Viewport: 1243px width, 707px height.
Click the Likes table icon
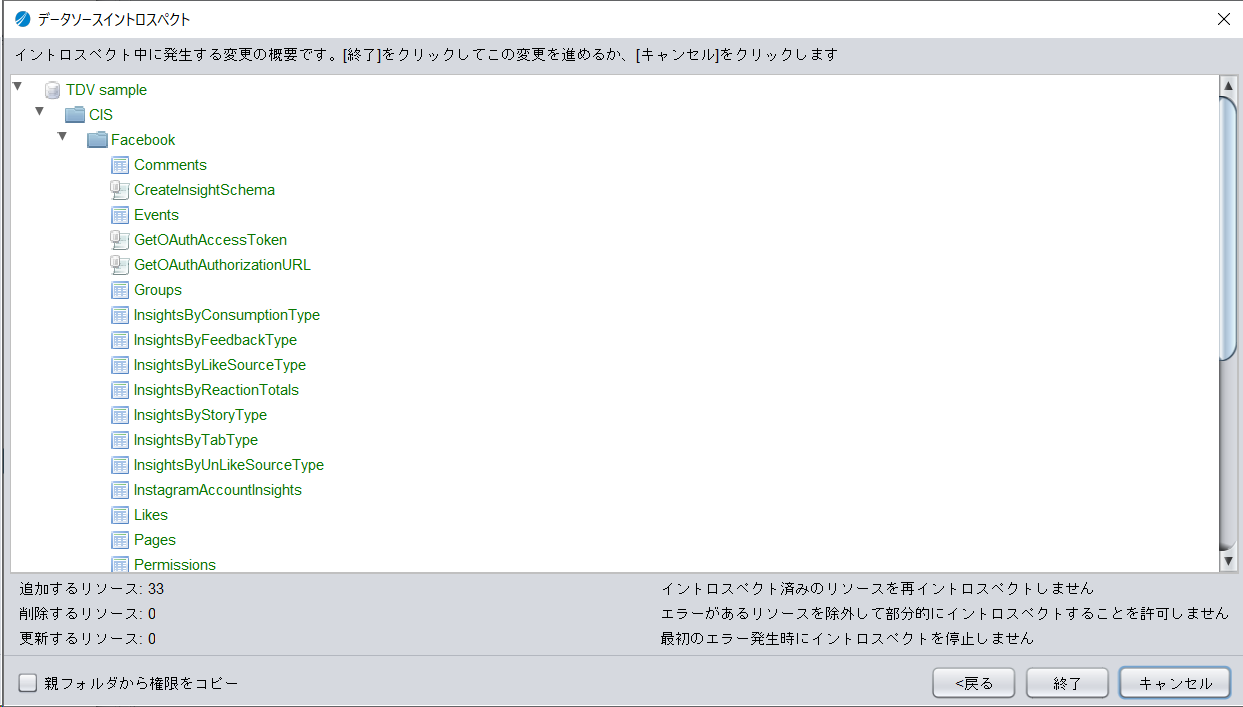pos(120,515)
